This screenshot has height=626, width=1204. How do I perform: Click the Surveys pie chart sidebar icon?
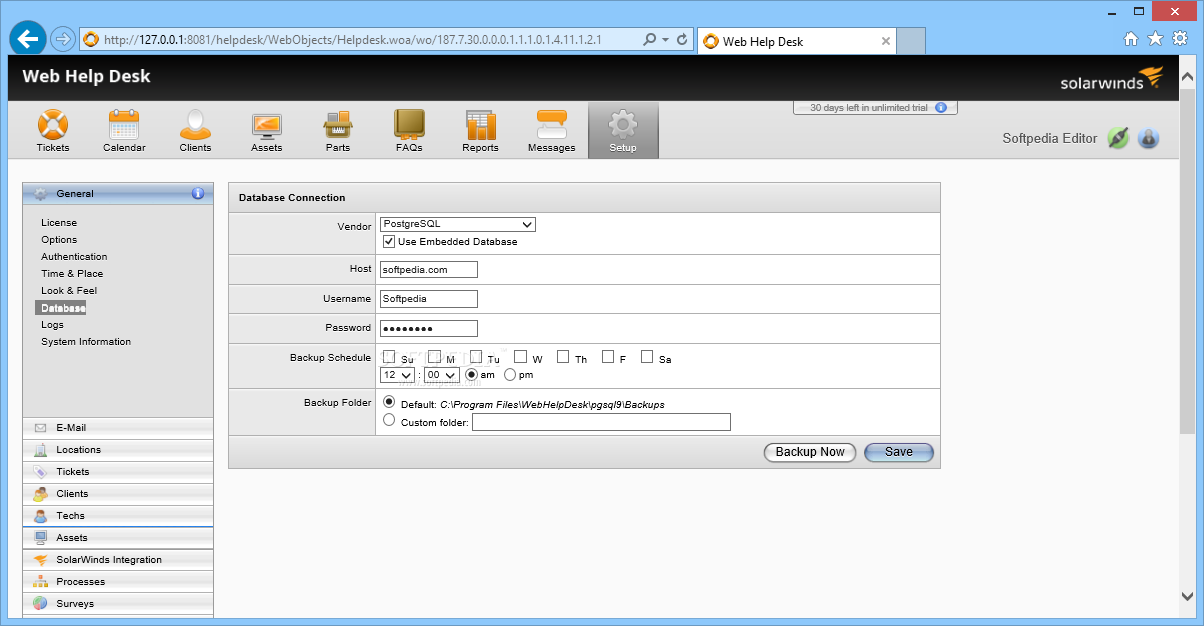[41, 604]
